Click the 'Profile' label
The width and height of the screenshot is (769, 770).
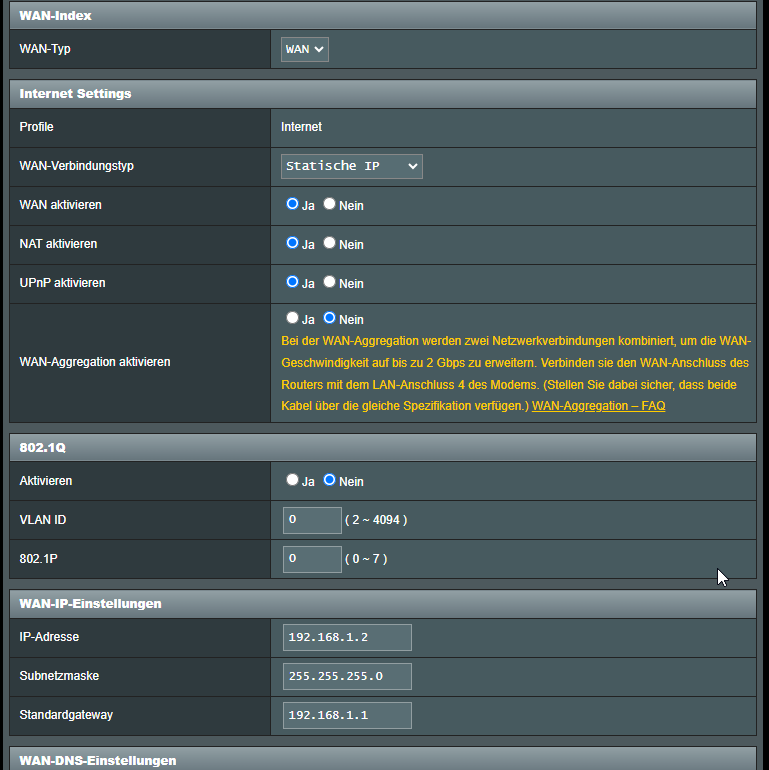pos(36,127)
